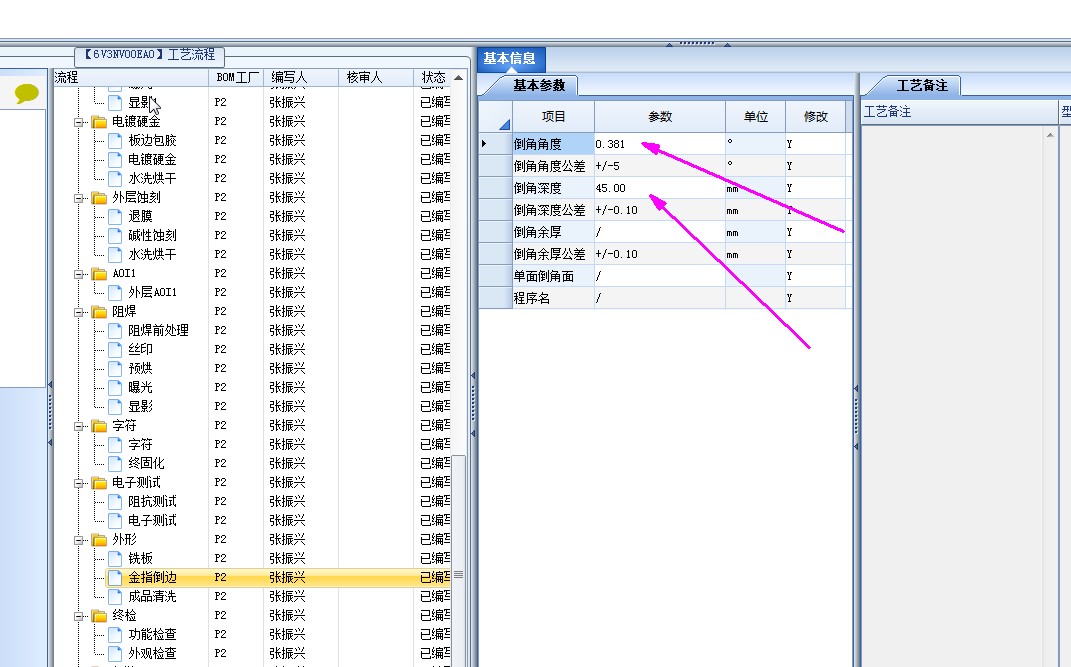Sort by the 流程 column header

(131, 78)
